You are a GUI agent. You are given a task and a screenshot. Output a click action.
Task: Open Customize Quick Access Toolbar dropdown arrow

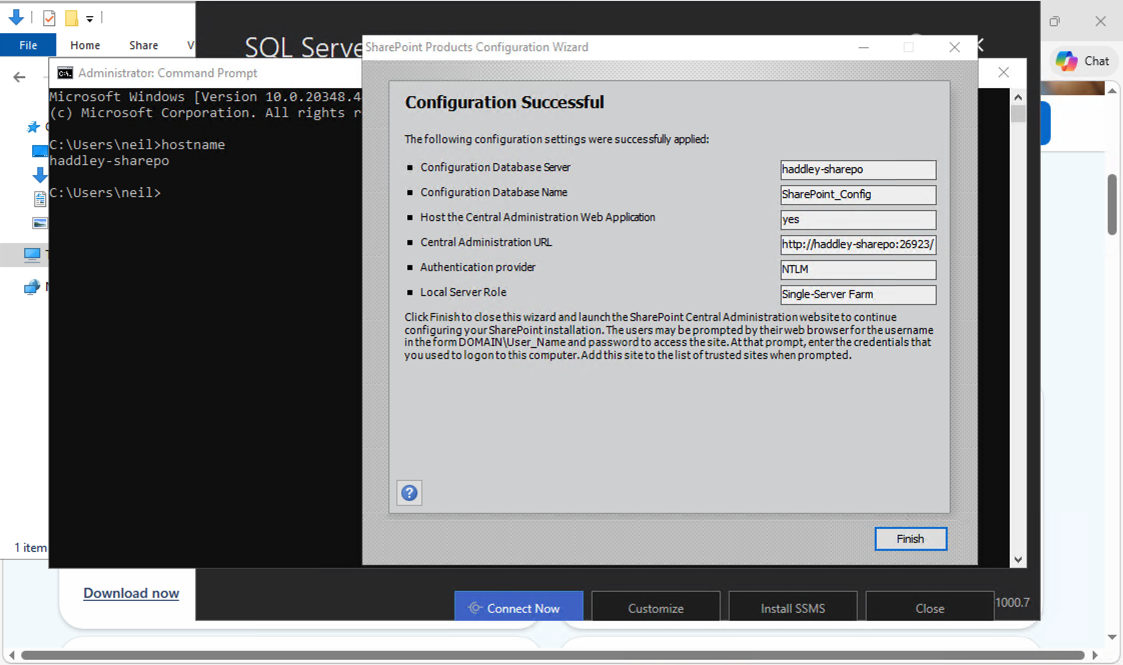point(90,19)
